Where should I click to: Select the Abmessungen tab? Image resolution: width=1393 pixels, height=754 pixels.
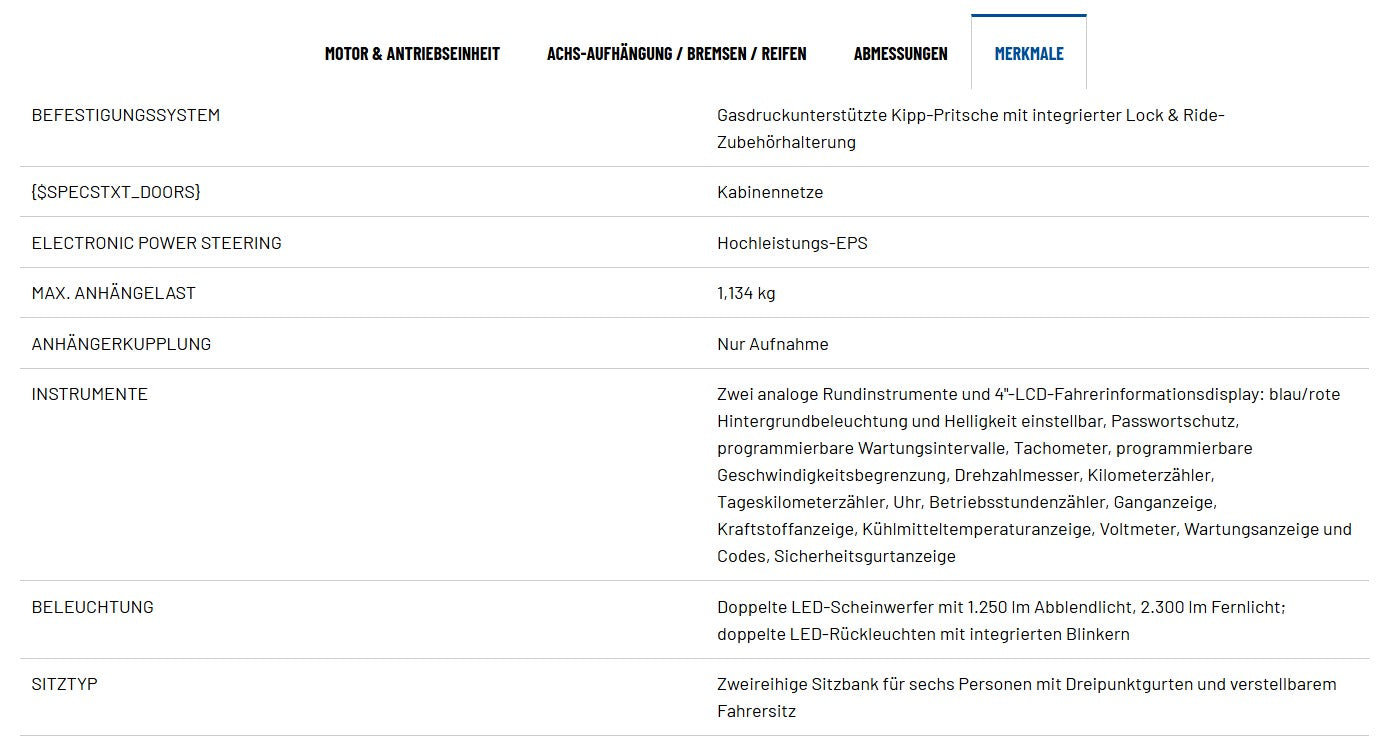[900, 54]
